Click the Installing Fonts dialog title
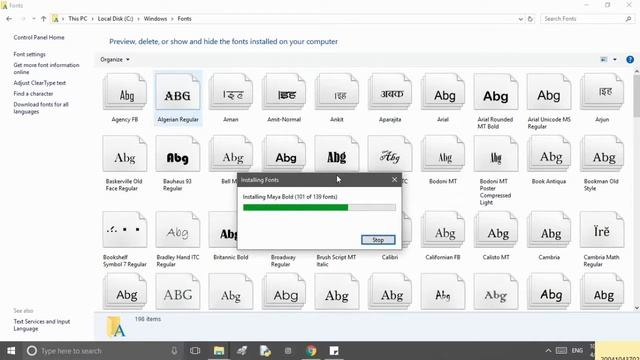This screenshot has height=360, width=640. pos(260,180)
